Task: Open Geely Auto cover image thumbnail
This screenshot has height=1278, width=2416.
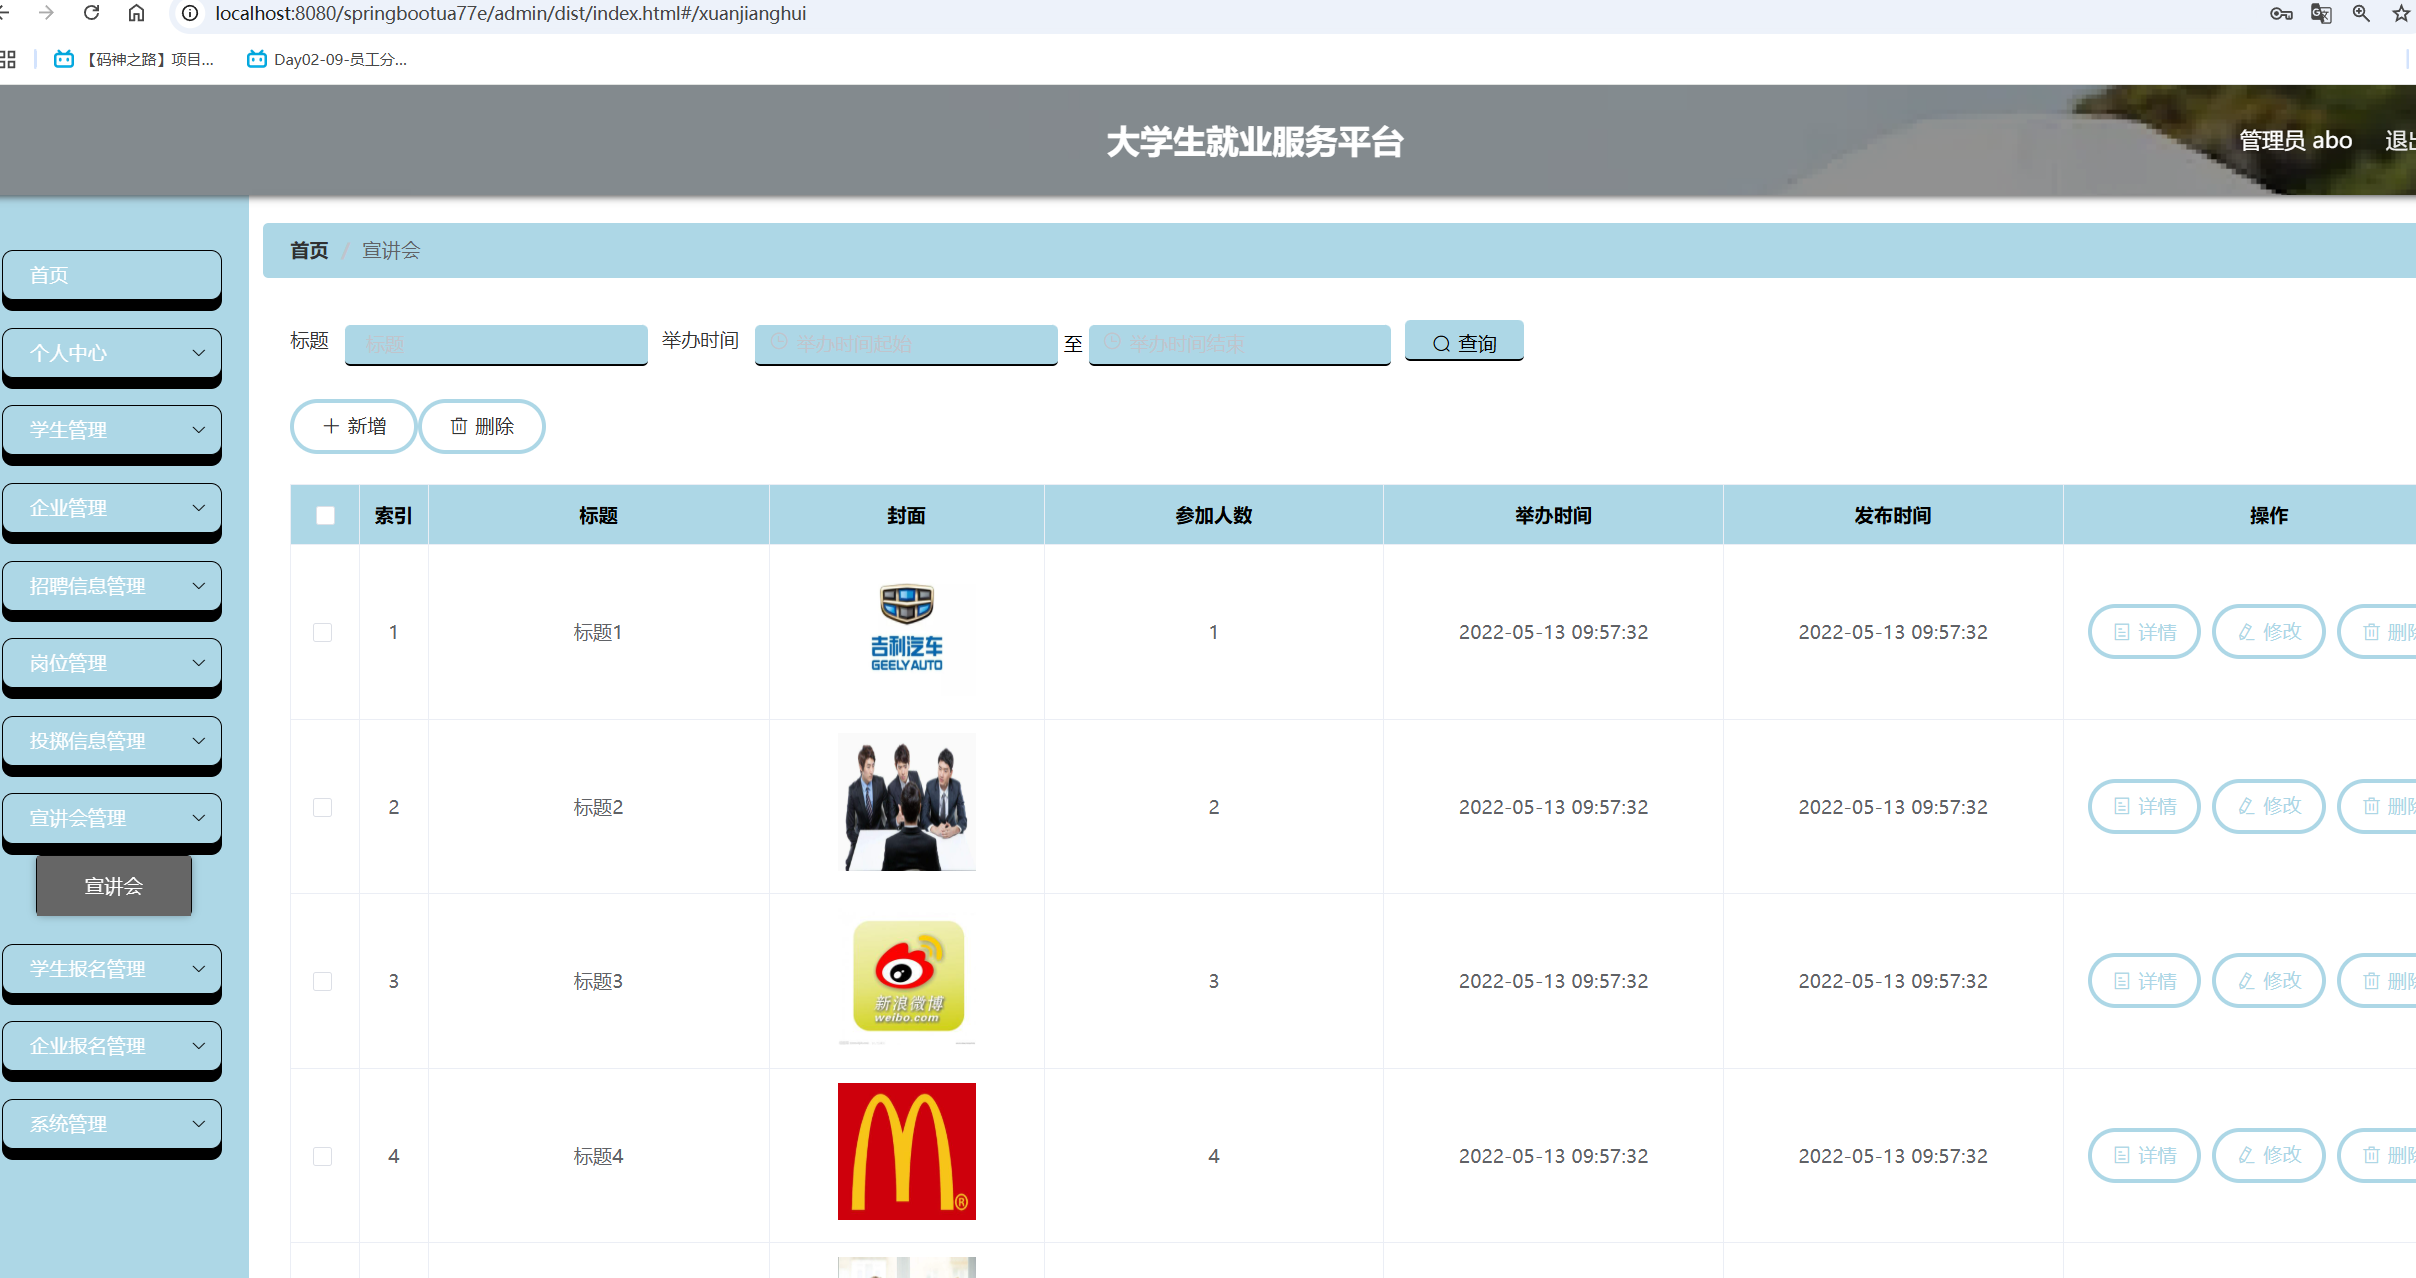Action: [x=906, y=628]
